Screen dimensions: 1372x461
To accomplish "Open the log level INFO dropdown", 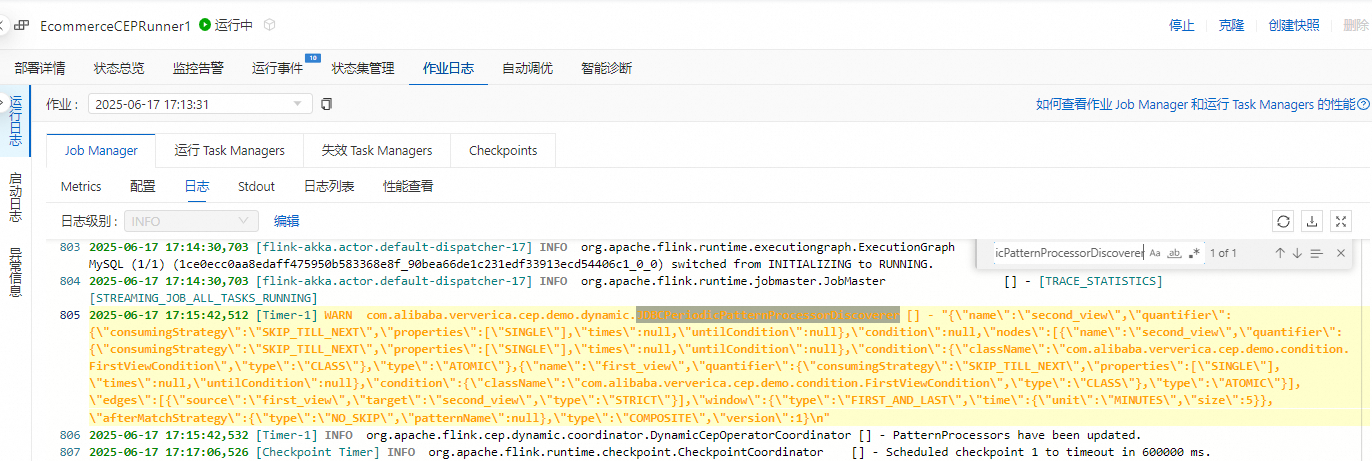I will (x=191, y=221).
